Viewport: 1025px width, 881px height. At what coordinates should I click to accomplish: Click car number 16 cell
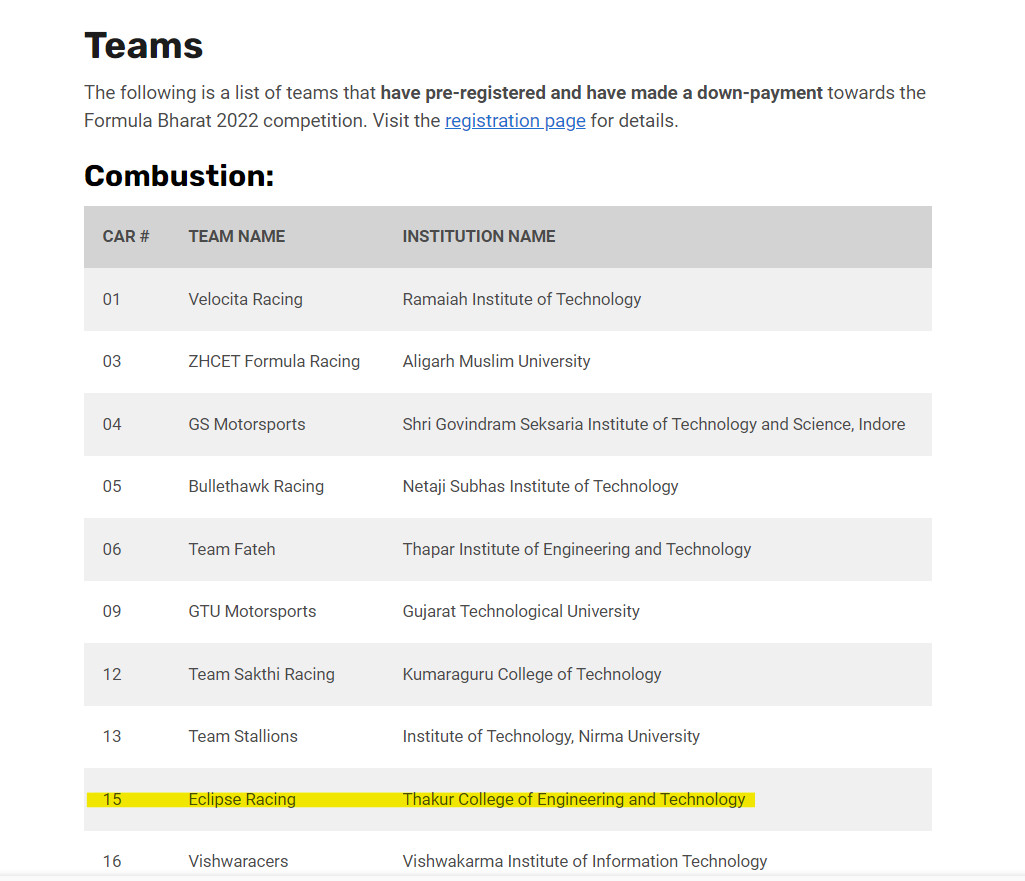pyautogui.click(x=112, y=861)
